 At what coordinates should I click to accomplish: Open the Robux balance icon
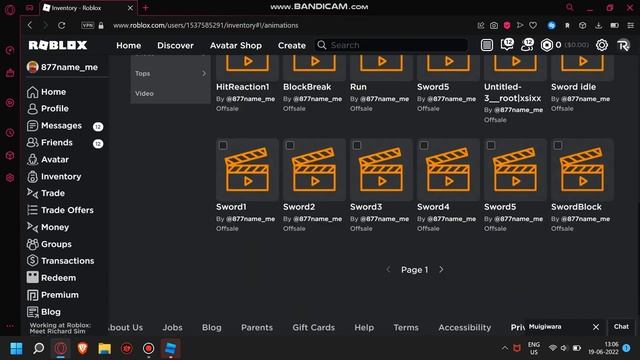547,45
